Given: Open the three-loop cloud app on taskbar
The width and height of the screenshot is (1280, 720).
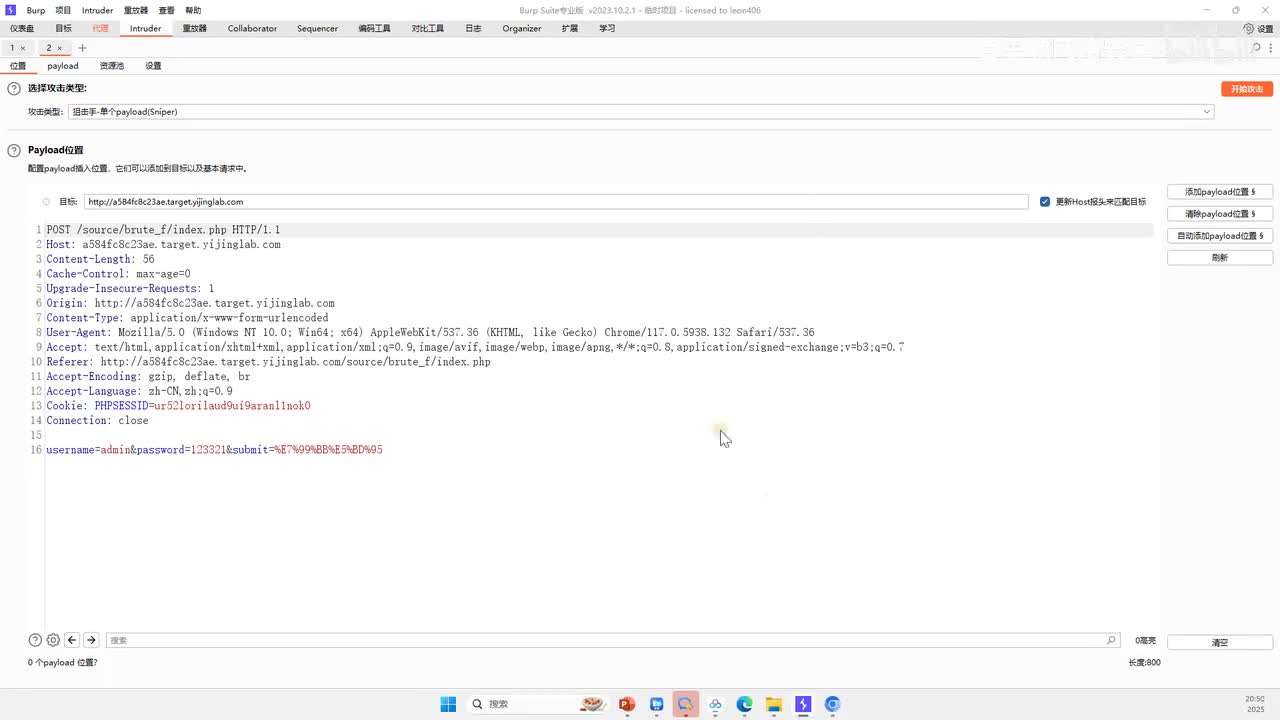Looking at the screenshot, I should click(x=715, y=704).
